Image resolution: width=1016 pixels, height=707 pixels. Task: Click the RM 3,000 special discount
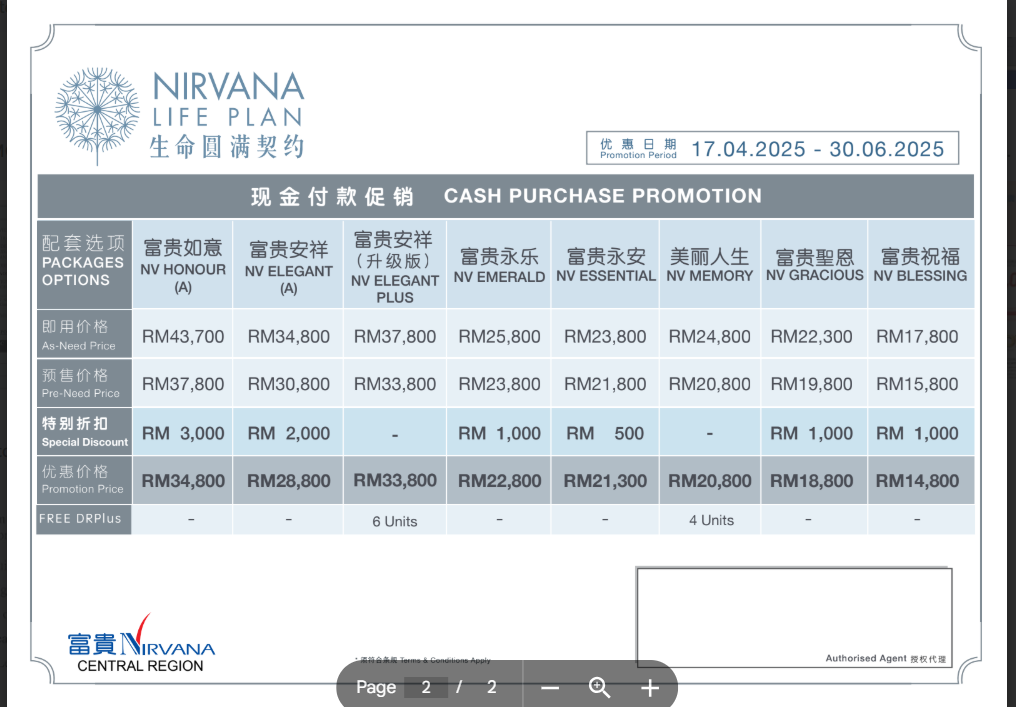[183, 433]
